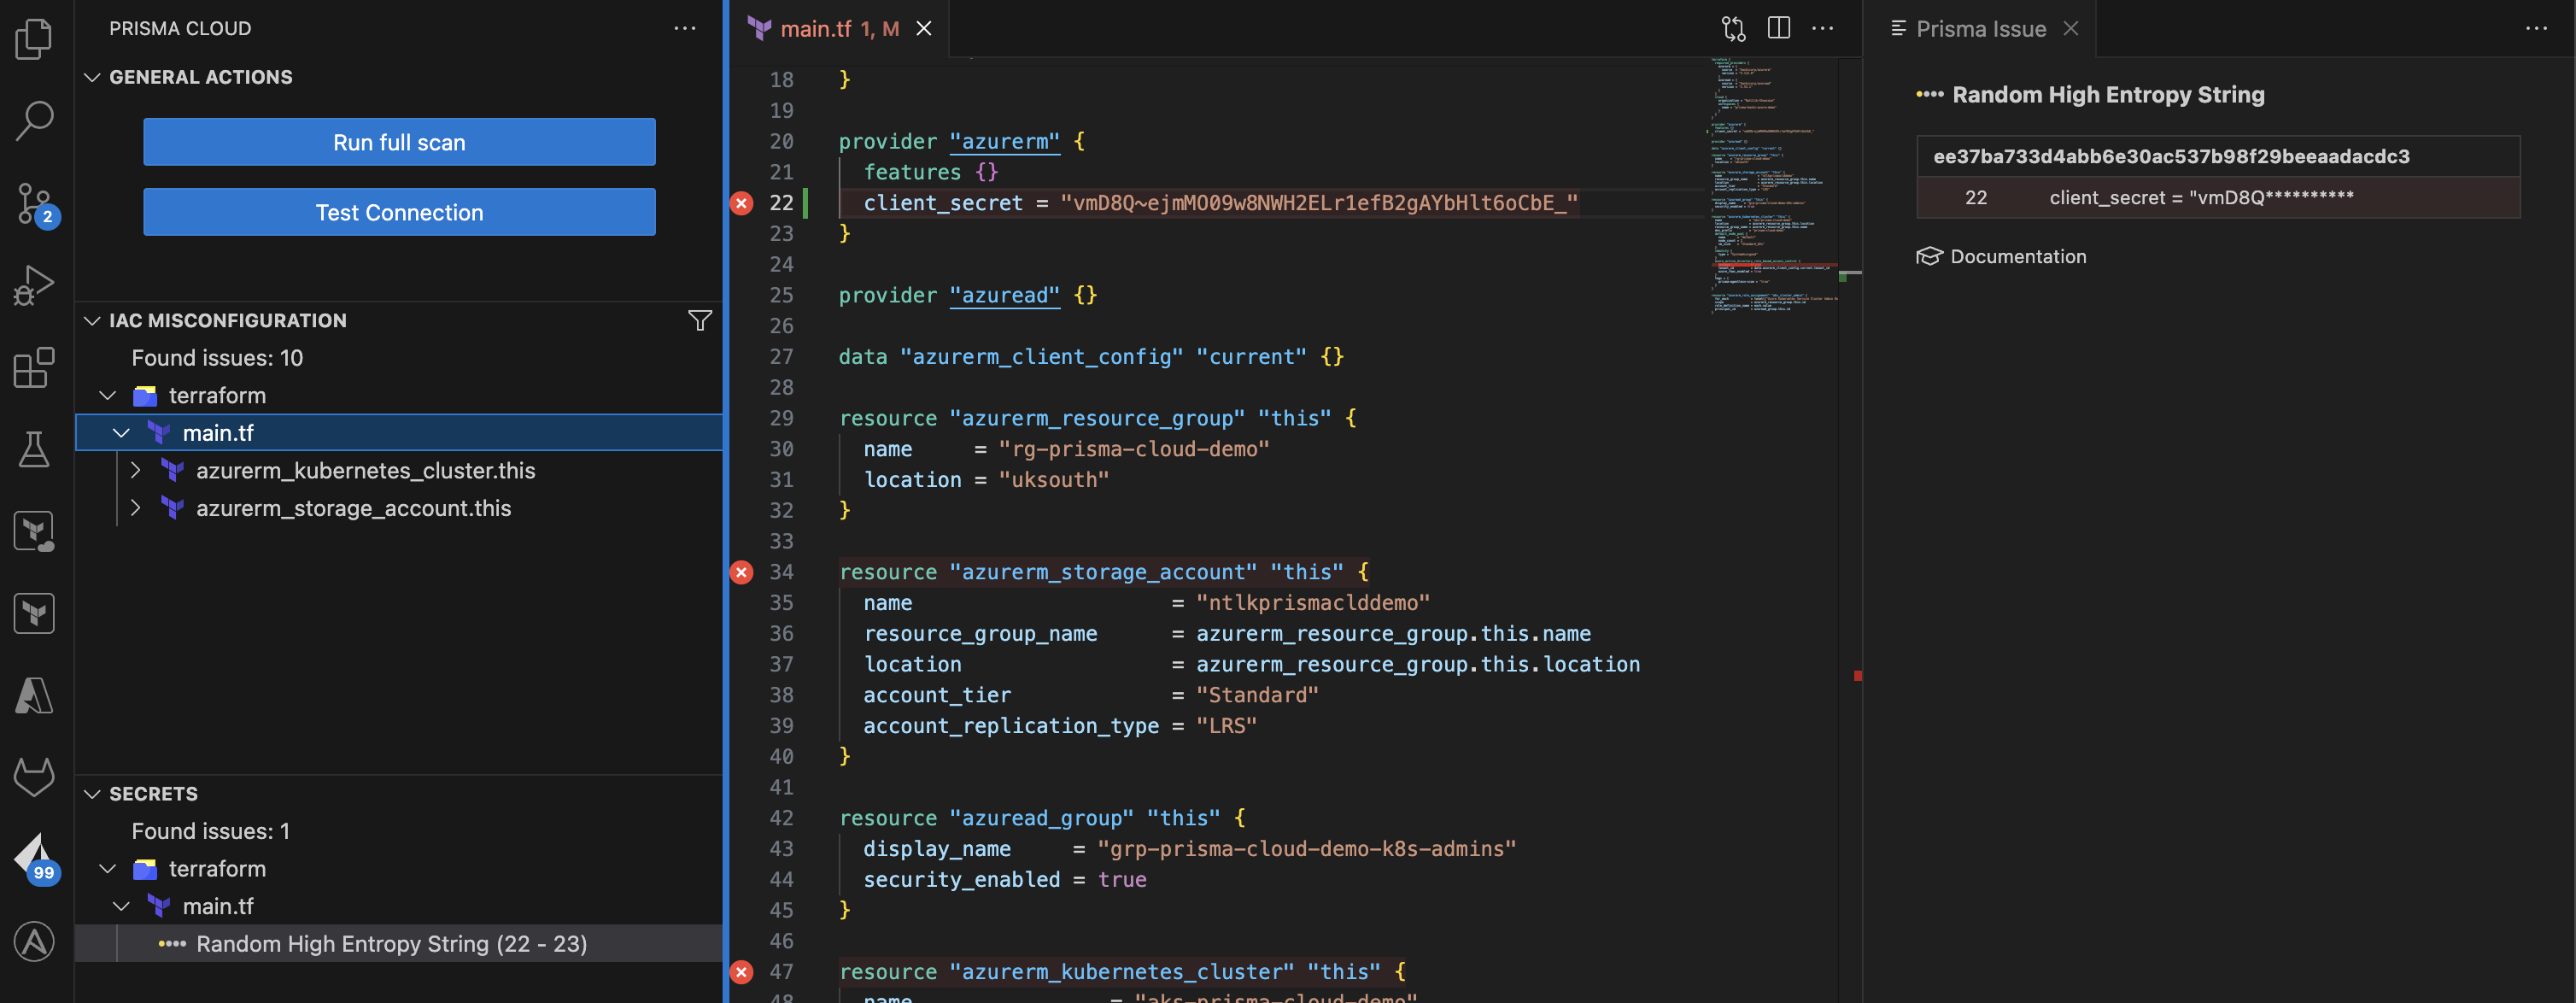
Task: Click red marker in editor overview ruler
Action: [x=1857, y=676]
